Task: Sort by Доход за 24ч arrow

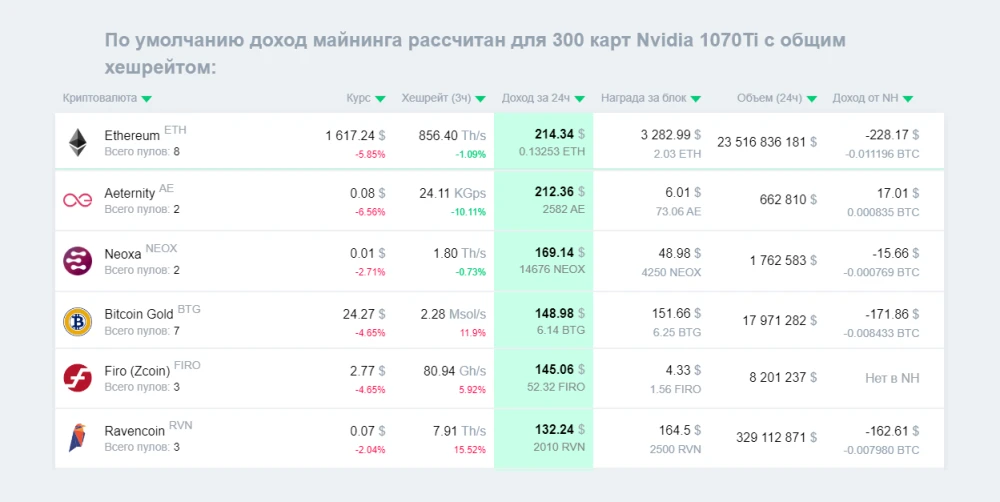Action: click(x=579, y=99)
